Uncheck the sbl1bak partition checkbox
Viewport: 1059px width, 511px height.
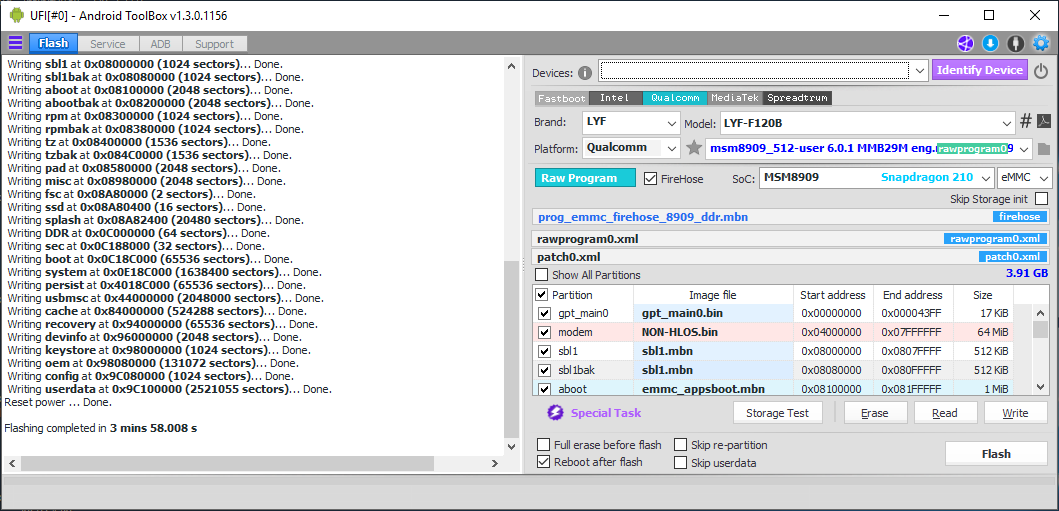tap(544, 371)
